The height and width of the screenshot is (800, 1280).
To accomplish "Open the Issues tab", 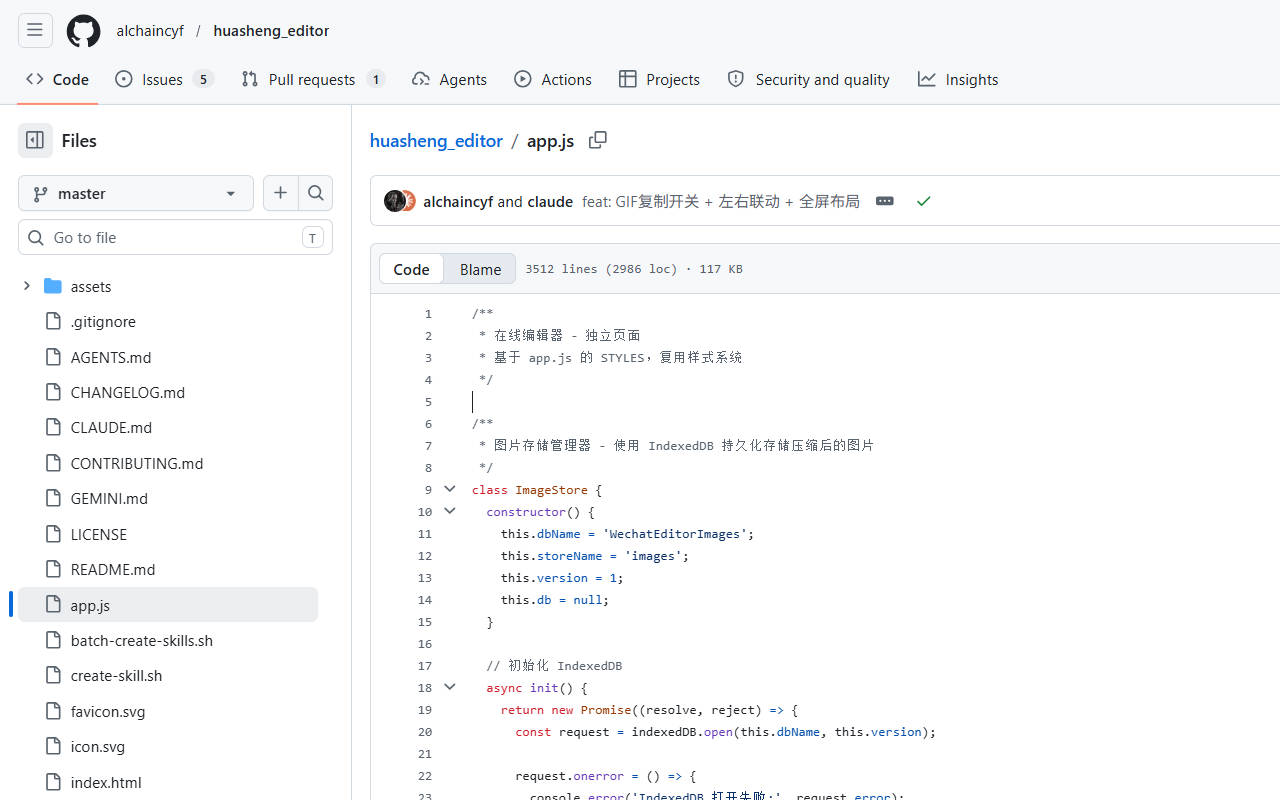I will [x=164, y=80].
